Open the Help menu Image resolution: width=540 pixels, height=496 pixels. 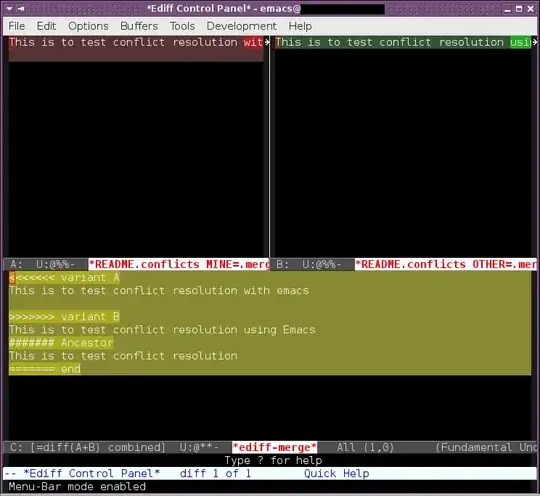pos(300,26)
